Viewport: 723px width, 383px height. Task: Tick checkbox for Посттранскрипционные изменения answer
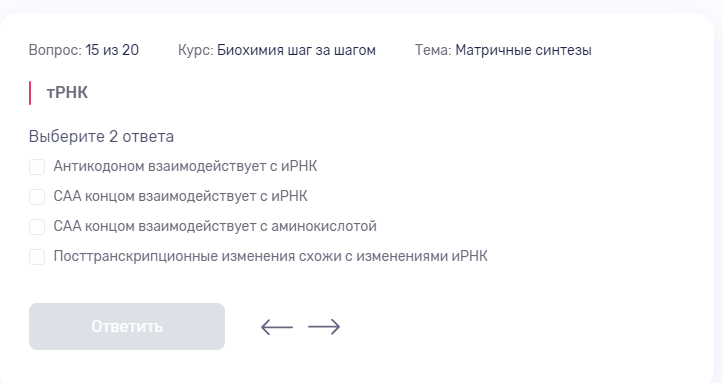click(x=37, y=257)
